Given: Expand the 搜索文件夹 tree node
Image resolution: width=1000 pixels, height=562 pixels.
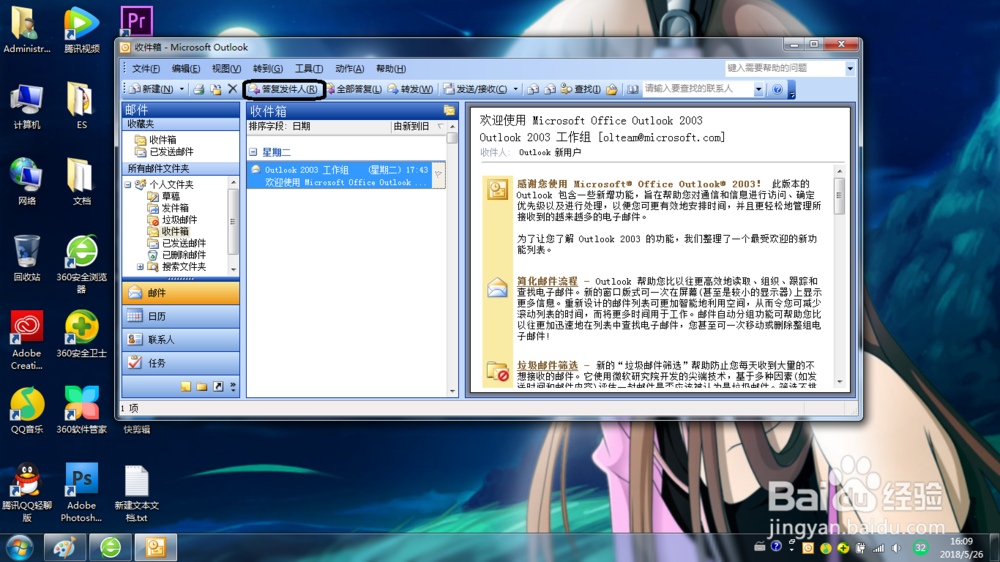Looking at the screenshot, I should (x=140, y=267).
